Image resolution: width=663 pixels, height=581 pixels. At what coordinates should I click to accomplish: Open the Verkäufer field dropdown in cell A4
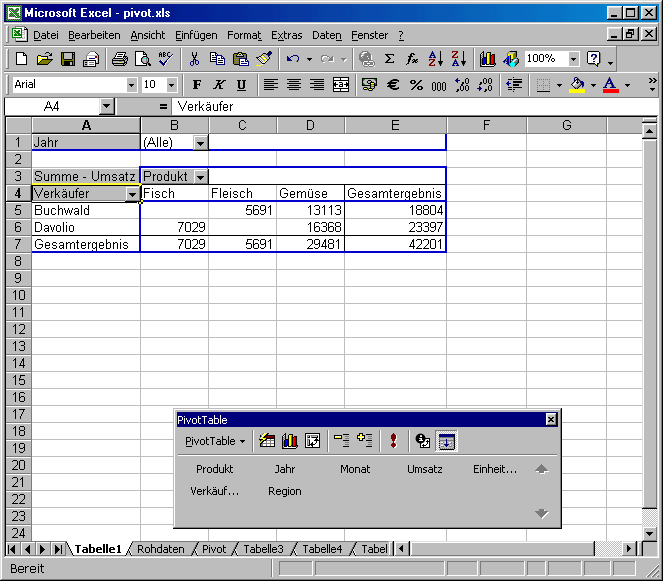pos(133,194)
